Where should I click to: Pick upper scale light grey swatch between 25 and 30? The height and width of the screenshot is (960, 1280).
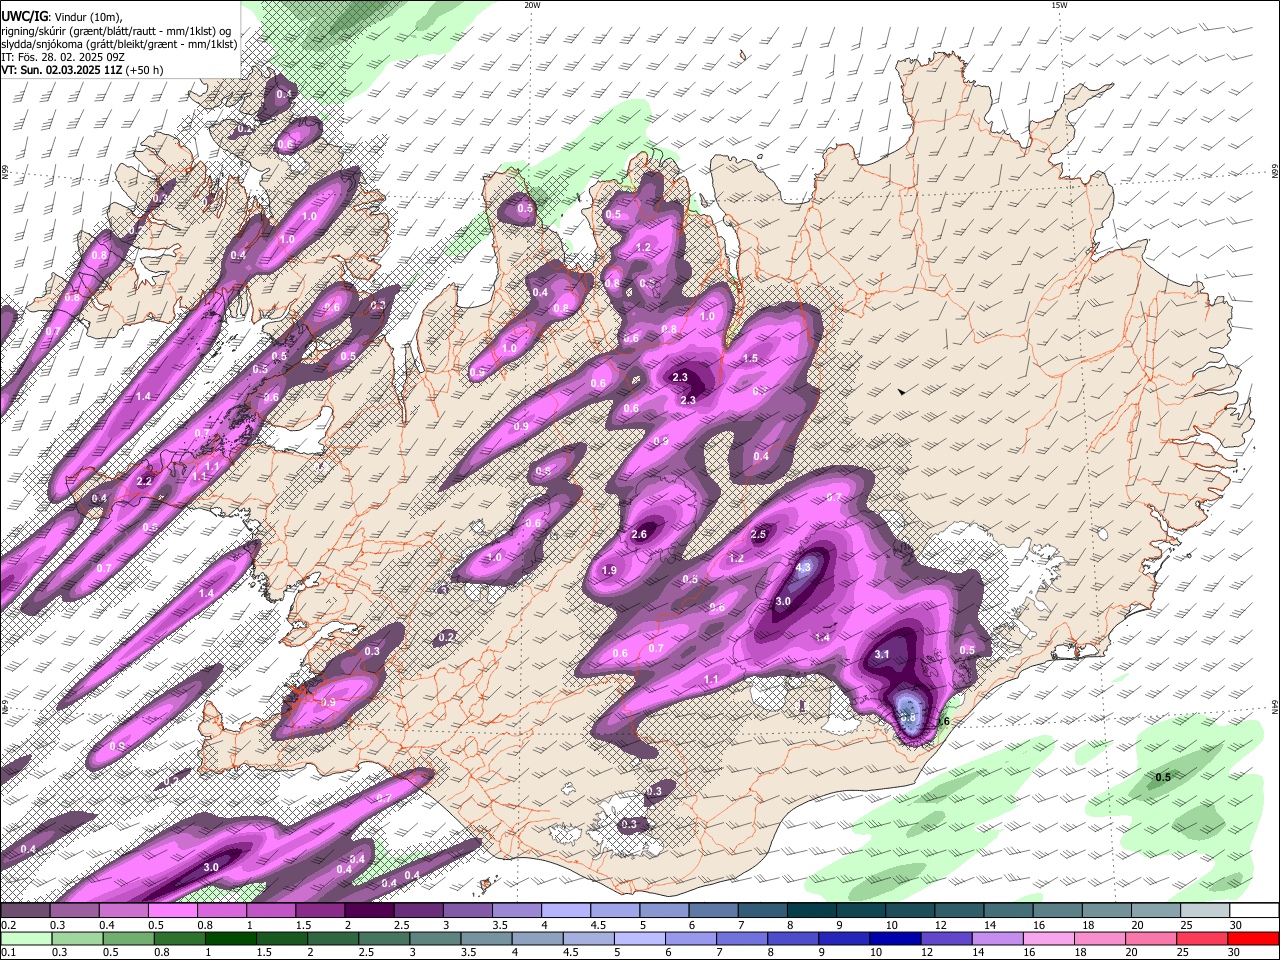(1205, 910)
